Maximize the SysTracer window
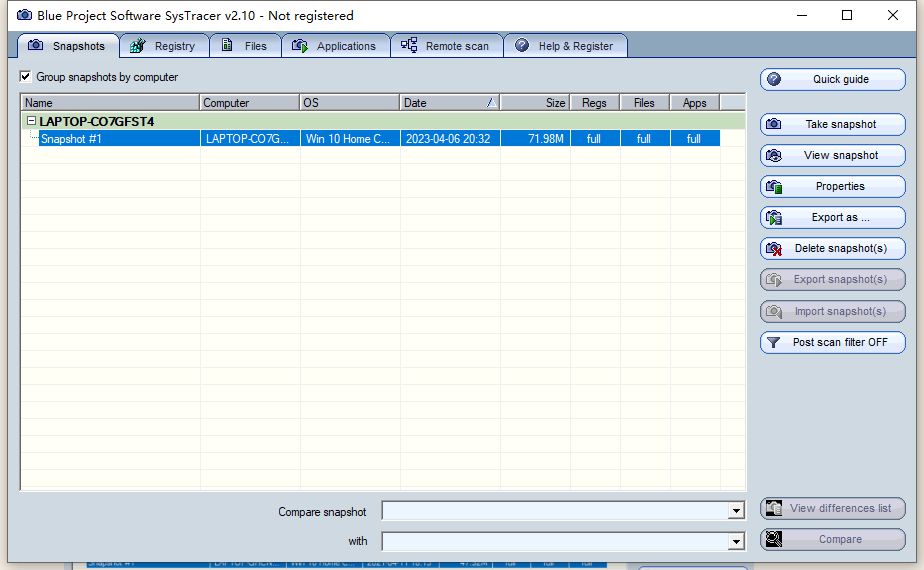Screen dimensions: 924x570 pyautogui.click(x=847, y=15)
